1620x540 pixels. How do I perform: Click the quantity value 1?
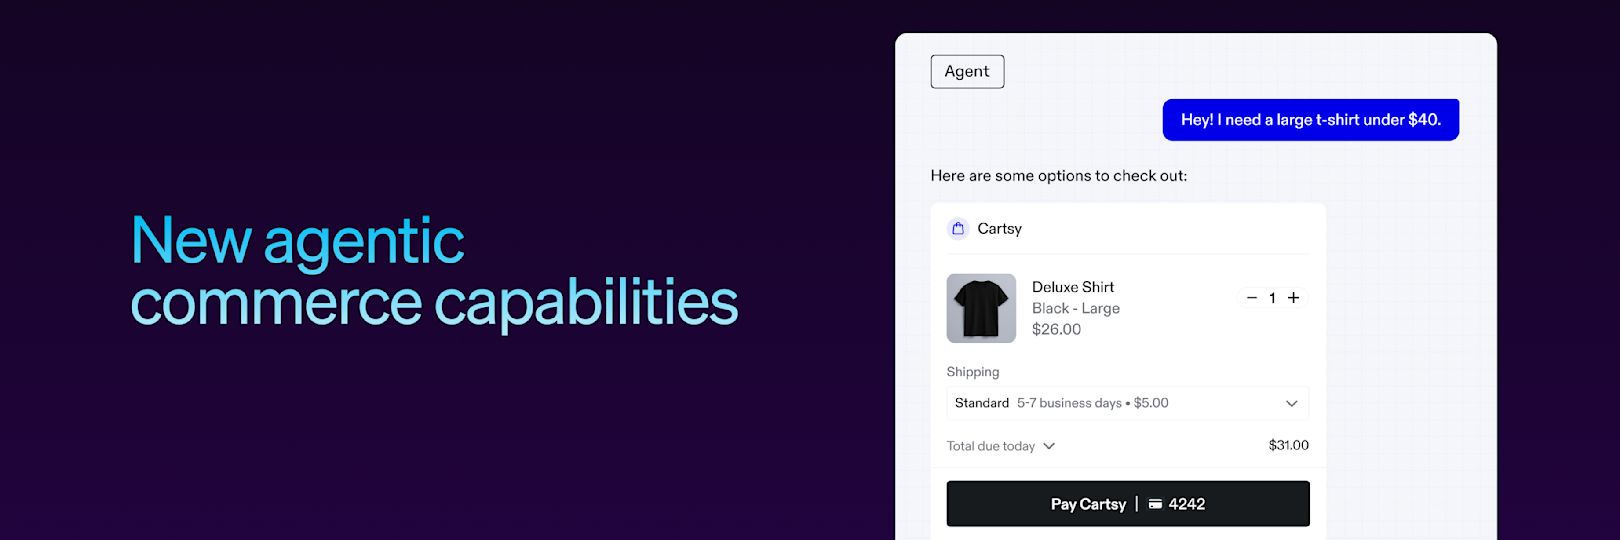point(1272,298)
